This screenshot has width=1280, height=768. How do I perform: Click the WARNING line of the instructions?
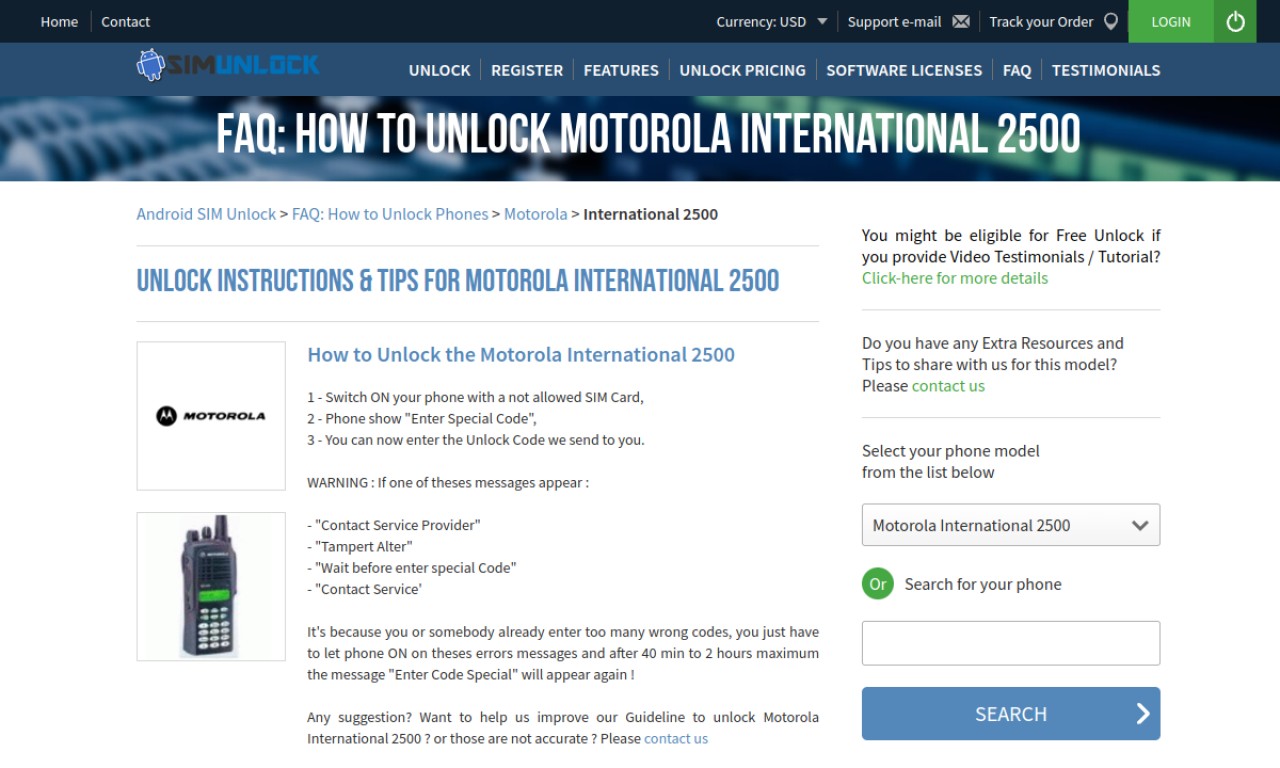(448, 482)
